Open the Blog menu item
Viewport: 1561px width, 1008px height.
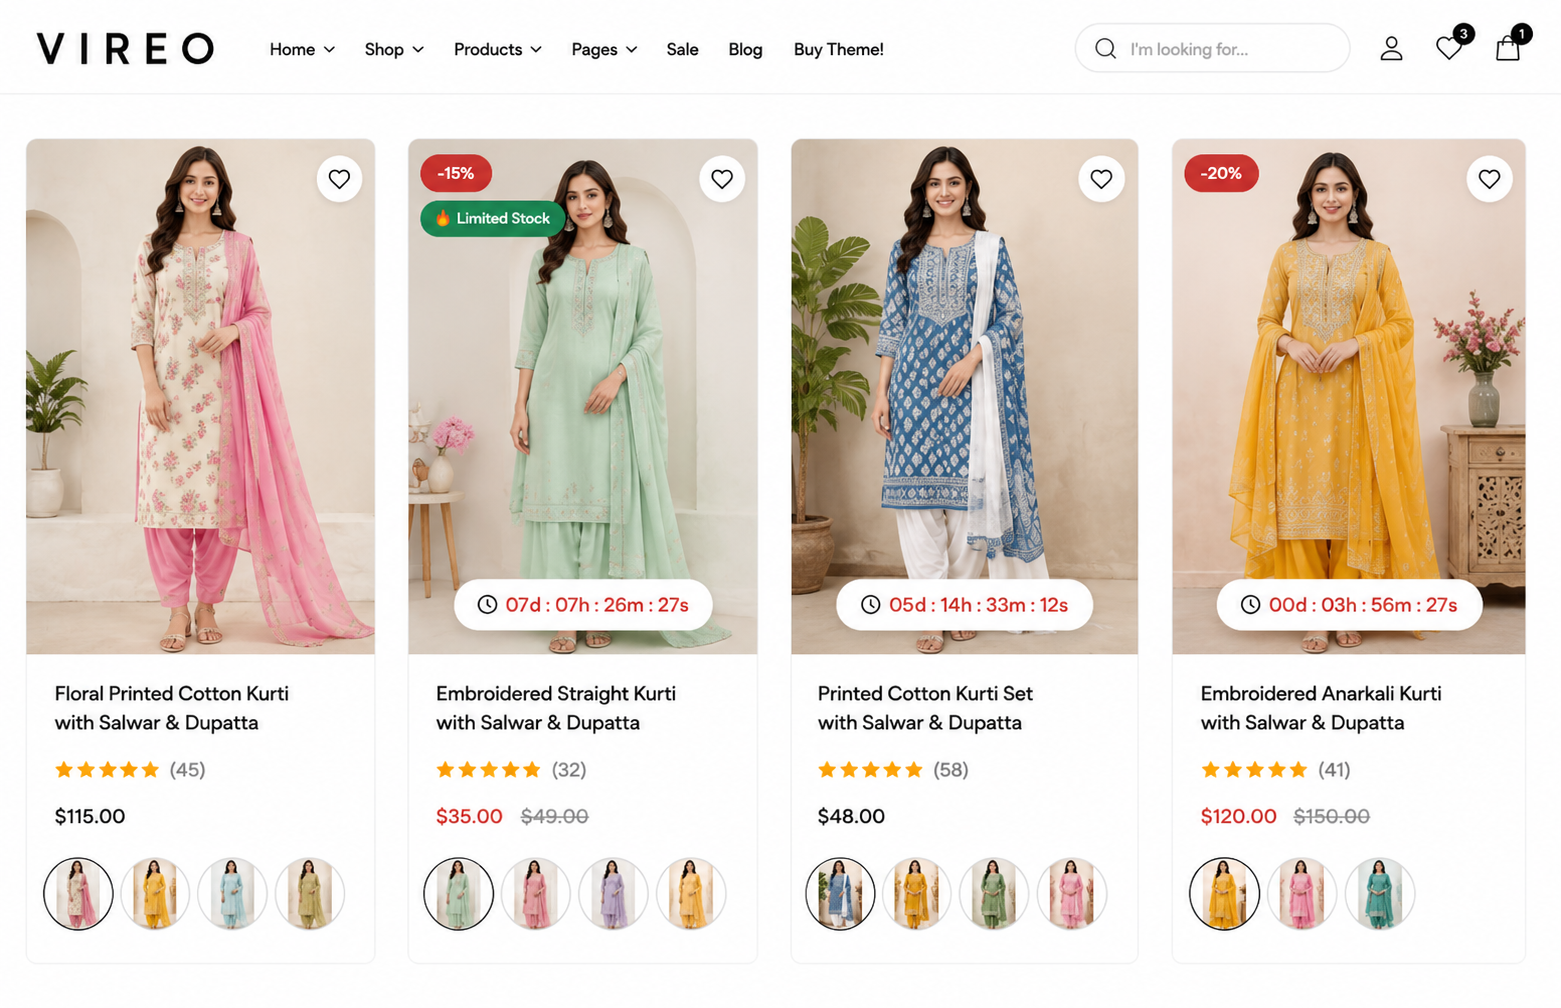coord(745,49)
